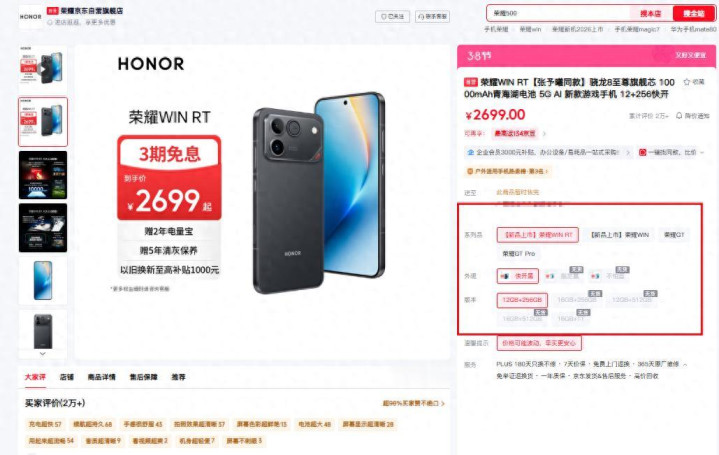Click the 搜本店 search-in-store button
719x455 pixels.
click(x=650, y=14)
